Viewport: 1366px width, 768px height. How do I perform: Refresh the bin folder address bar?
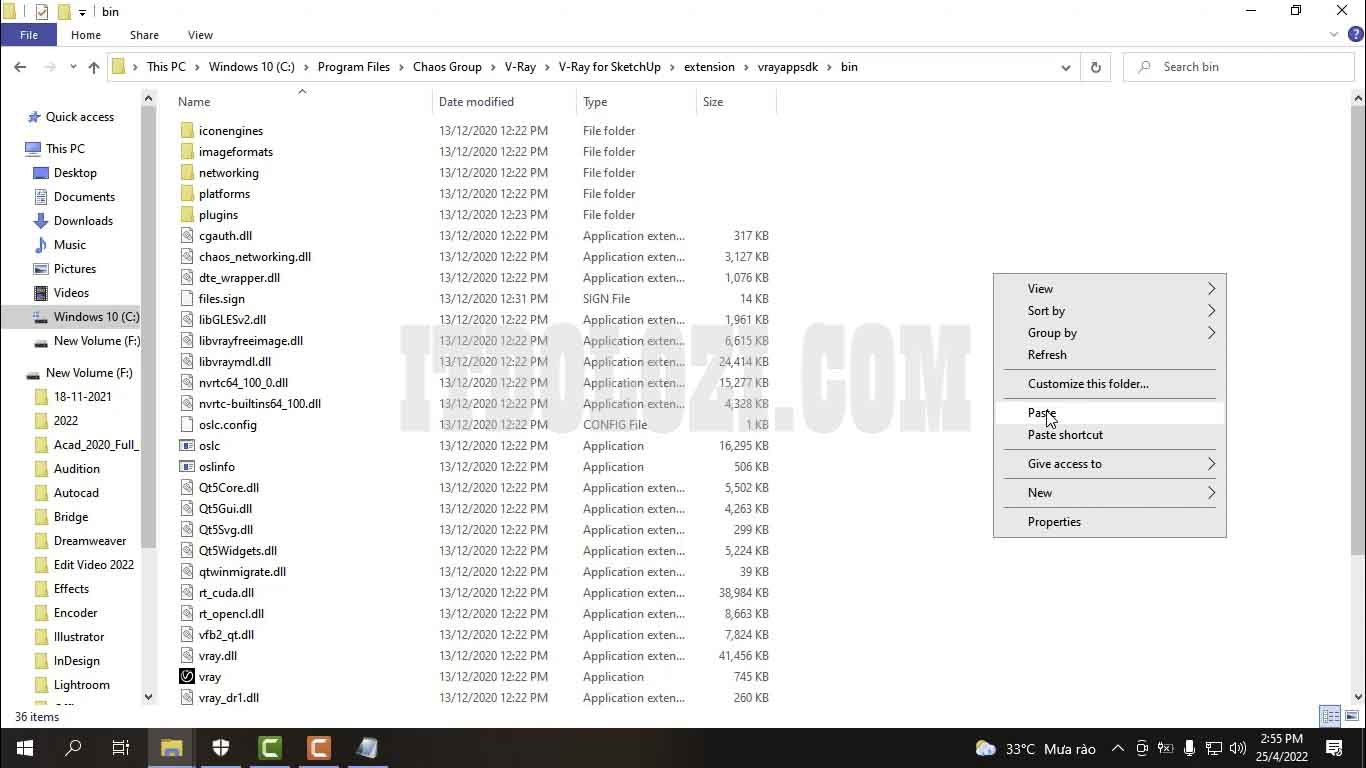(x=1095, y=67)
